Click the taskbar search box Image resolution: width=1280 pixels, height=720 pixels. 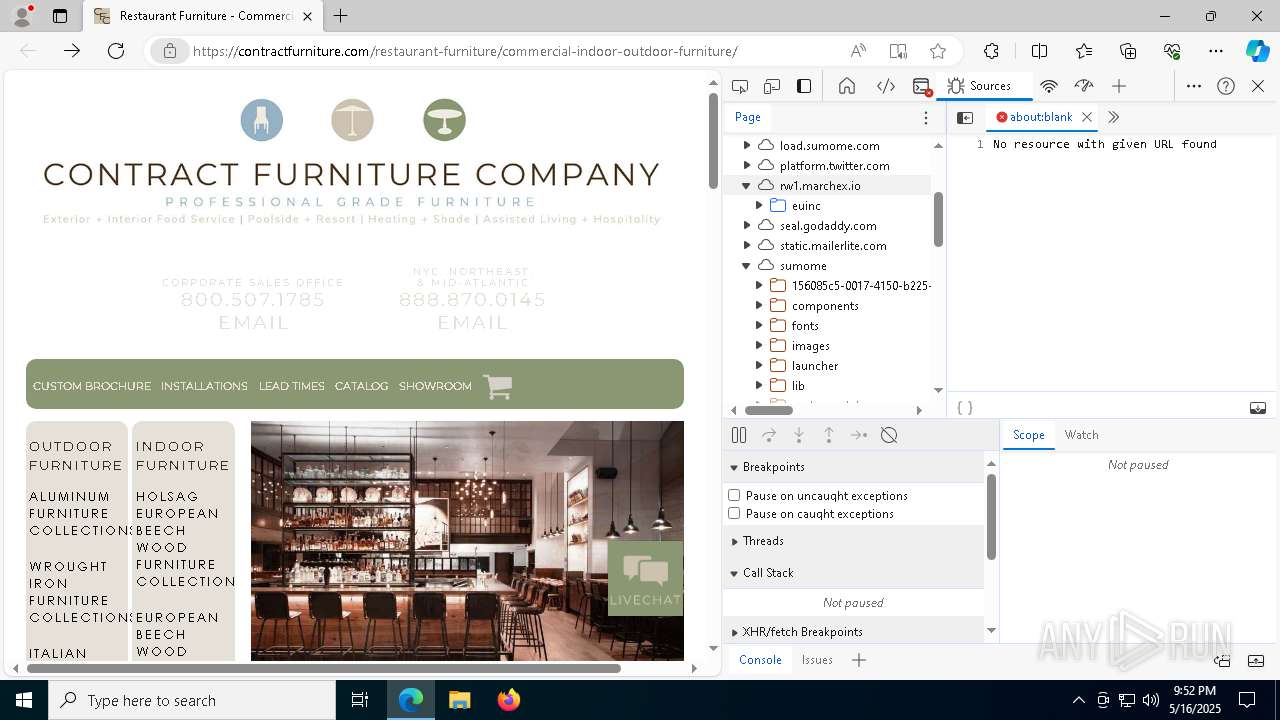pyautogui.click(x=192, y=700)
